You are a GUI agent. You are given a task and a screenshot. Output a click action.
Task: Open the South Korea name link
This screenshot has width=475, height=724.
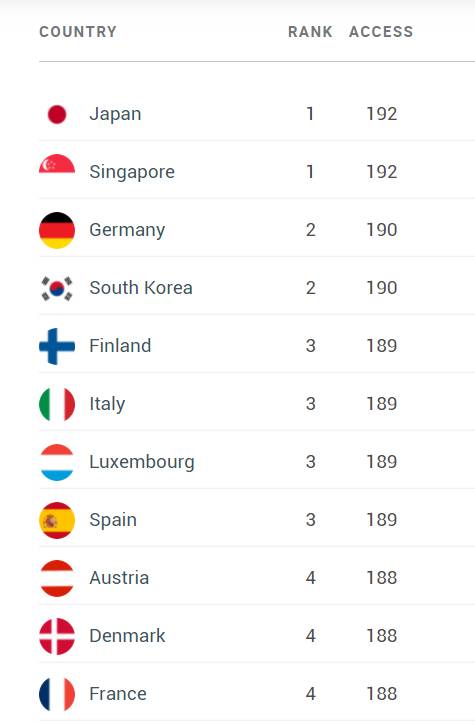point(141,288)
